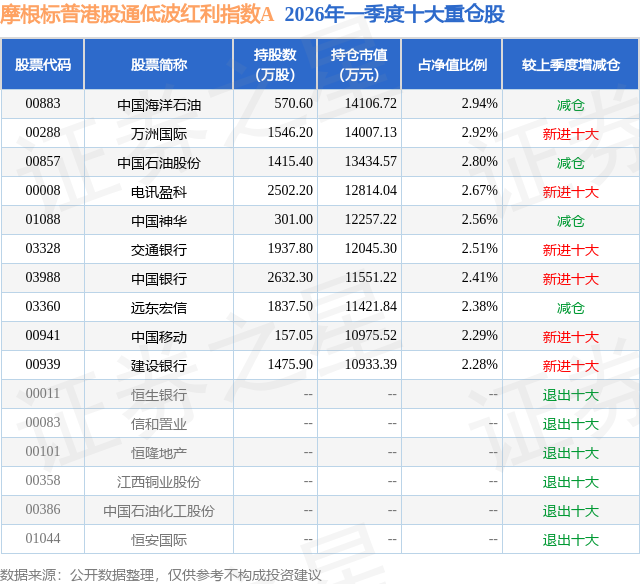Select the 电讯盈科 row name
The image size is (640, 584).
click(159, 192)
